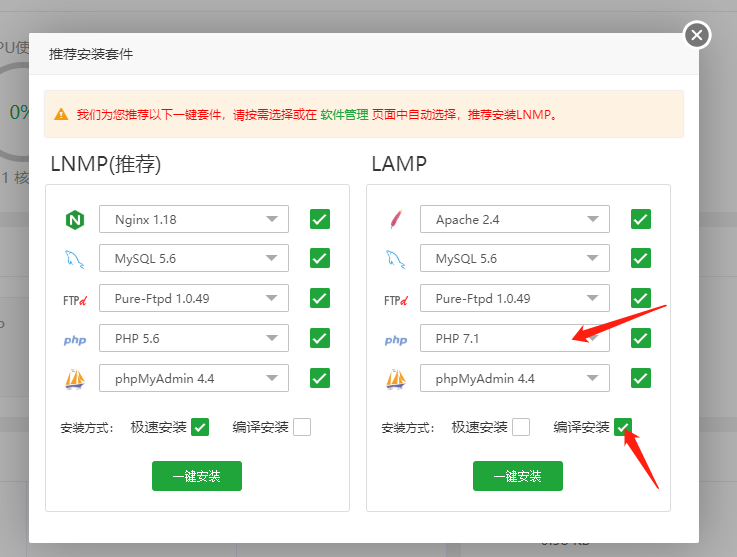Click the Nginx logo icon in LNMP
This screenshot has width=737, height=557.
point(75,220)
